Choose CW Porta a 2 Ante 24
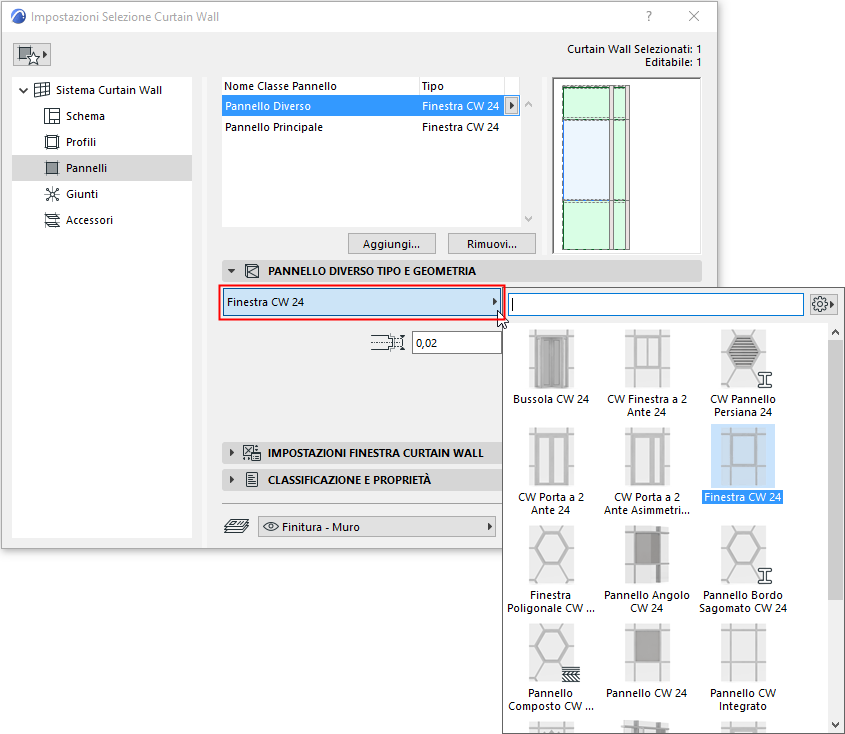Viewport: 845px width, 734px height. [x=551, y=472]
